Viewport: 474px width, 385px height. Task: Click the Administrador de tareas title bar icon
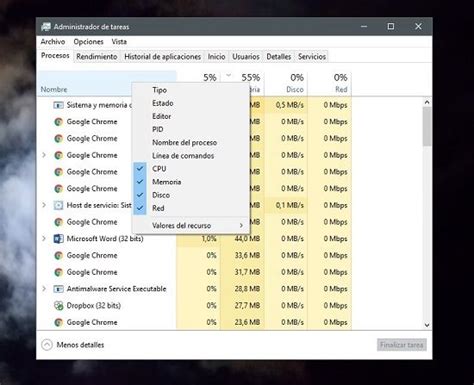click(46, 27)
